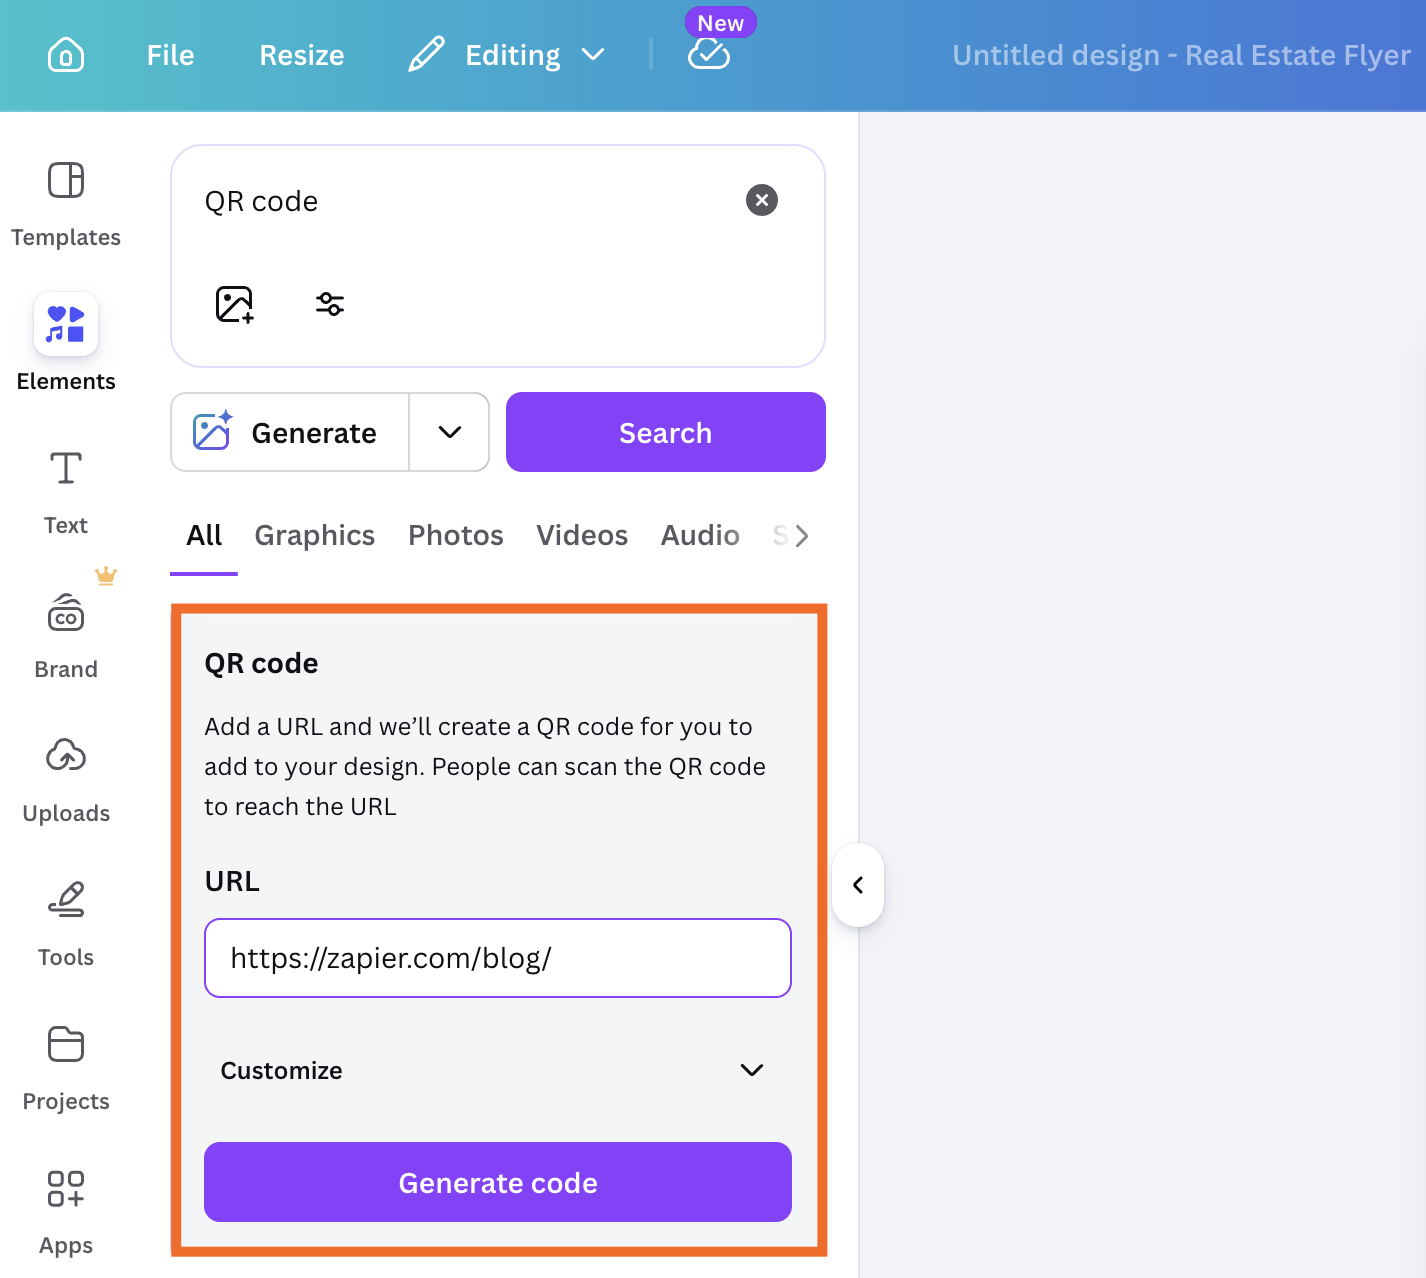This screenshot has height=1278, width=1426.
Task: Collapse the side panel with the chevron
Action: point(857,884)
